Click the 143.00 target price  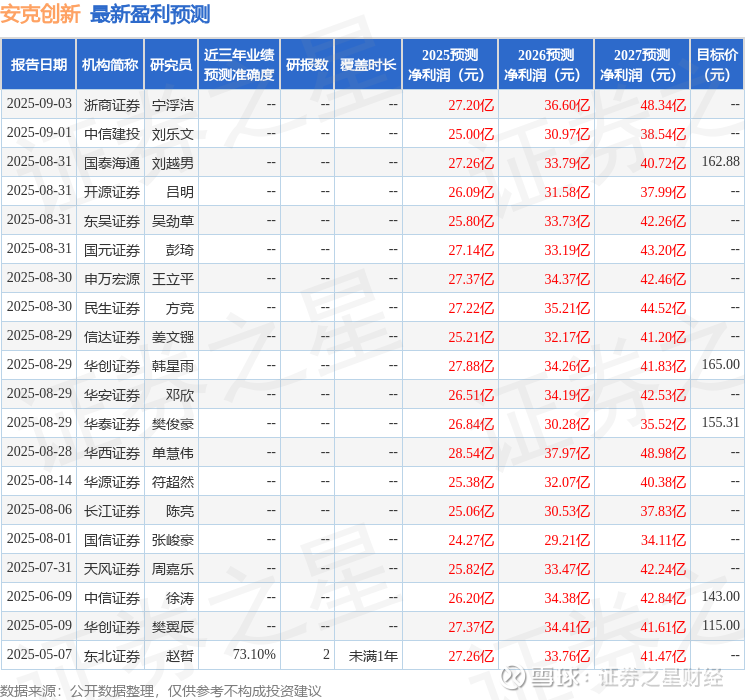[721, 596]
